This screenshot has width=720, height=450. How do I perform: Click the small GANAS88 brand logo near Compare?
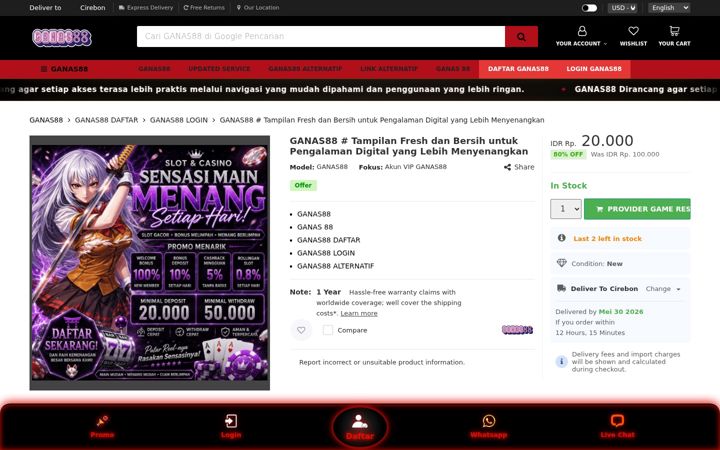pyautogui.click(x=517, y=330)
